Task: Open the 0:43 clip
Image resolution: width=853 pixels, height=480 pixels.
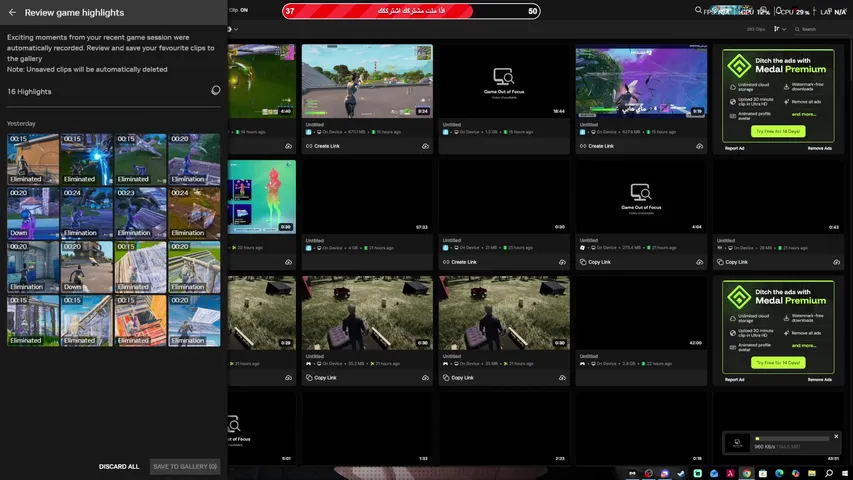Action: 778,196
